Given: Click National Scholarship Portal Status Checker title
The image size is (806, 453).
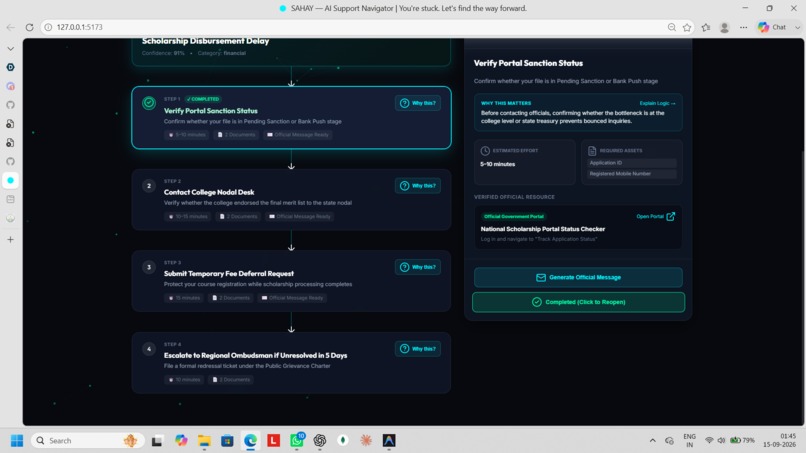Looking at the screenshot, I should coord(542,229).
